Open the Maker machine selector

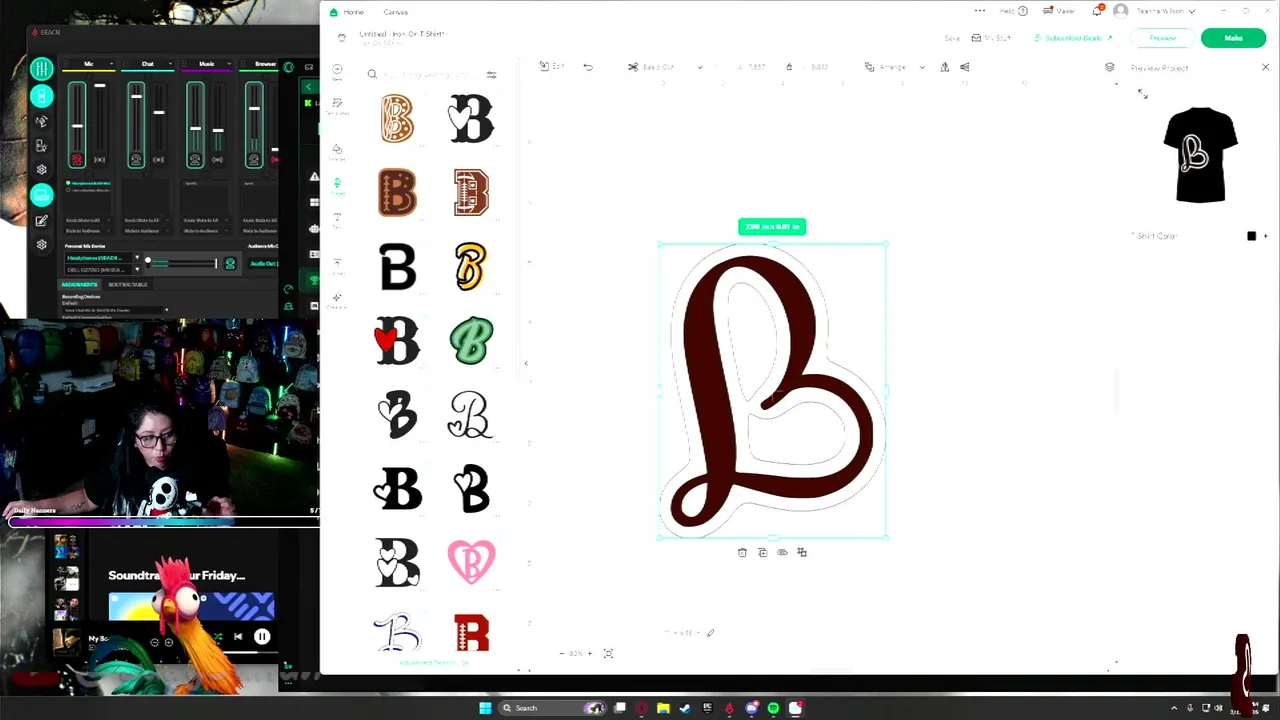point(1059,11)
